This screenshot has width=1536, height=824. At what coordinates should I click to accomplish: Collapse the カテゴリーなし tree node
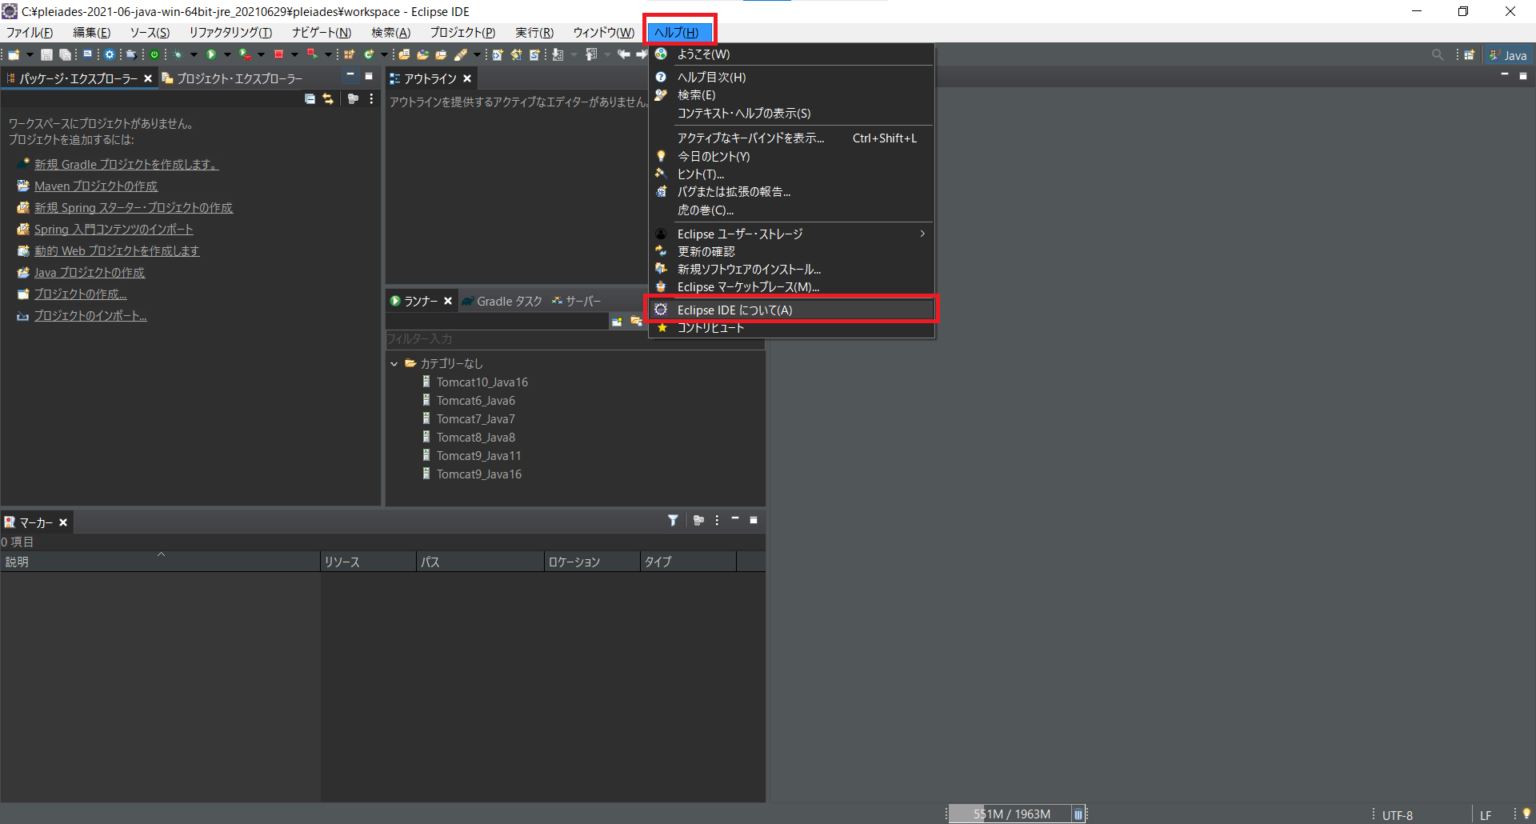[394, 364]
